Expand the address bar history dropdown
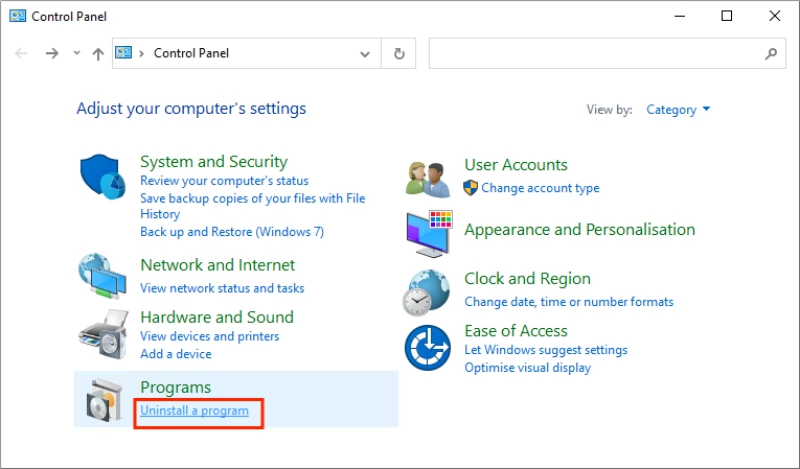This screenshot has height=469, width=800. (x=365, y=54)
